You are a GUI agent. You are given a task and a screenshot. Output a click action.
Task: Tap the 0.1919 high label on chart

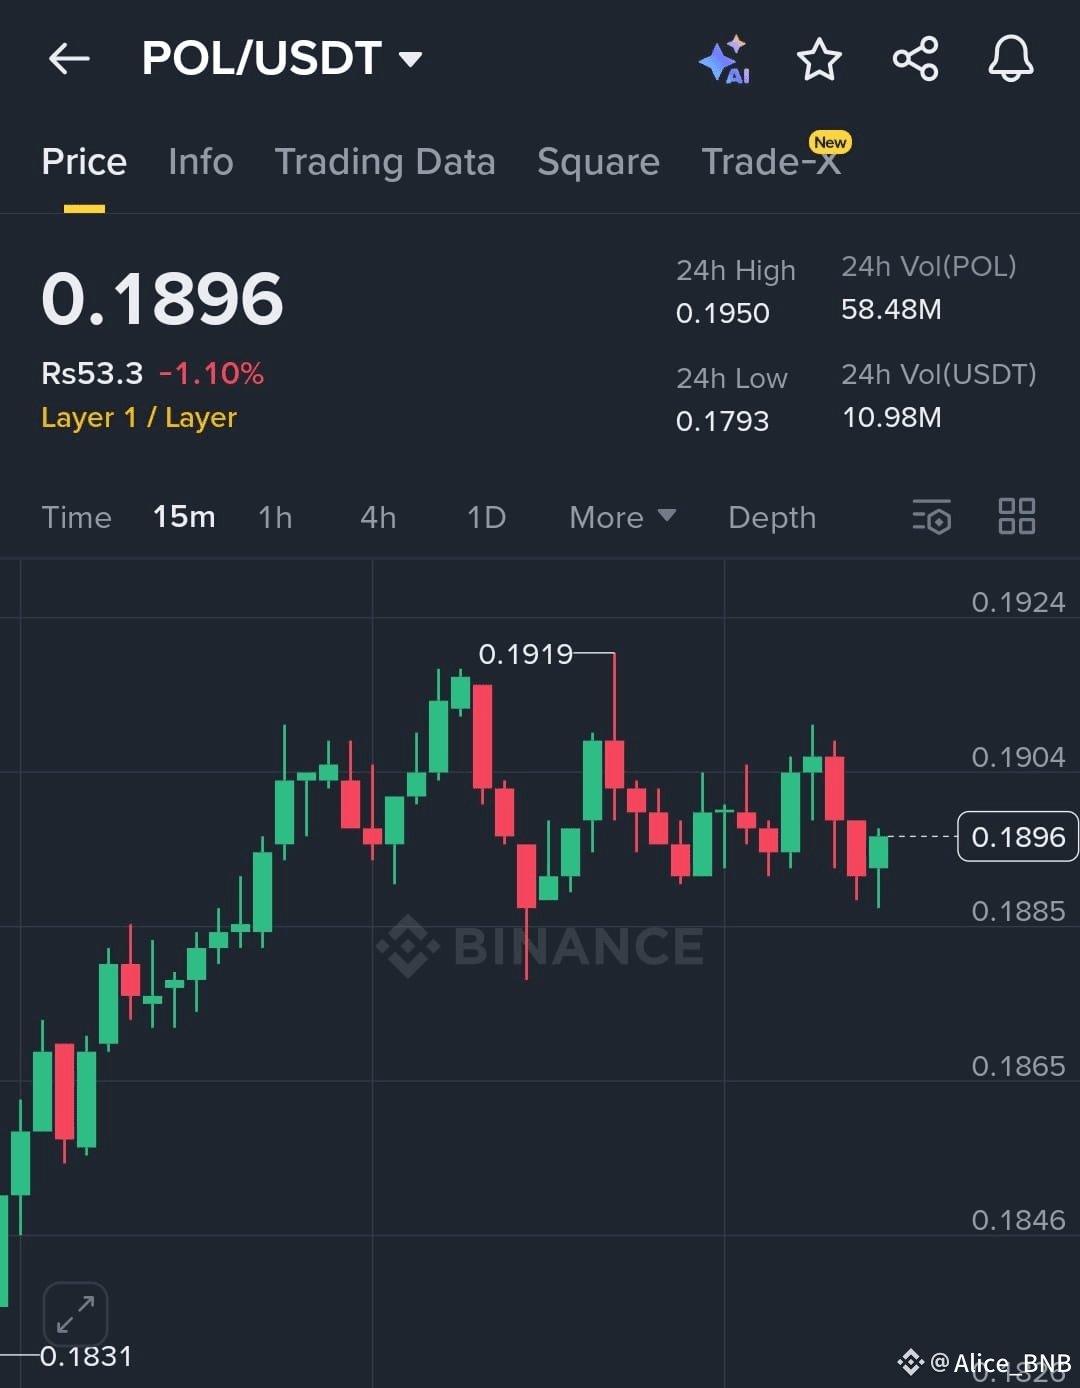(x=526, y=654)
